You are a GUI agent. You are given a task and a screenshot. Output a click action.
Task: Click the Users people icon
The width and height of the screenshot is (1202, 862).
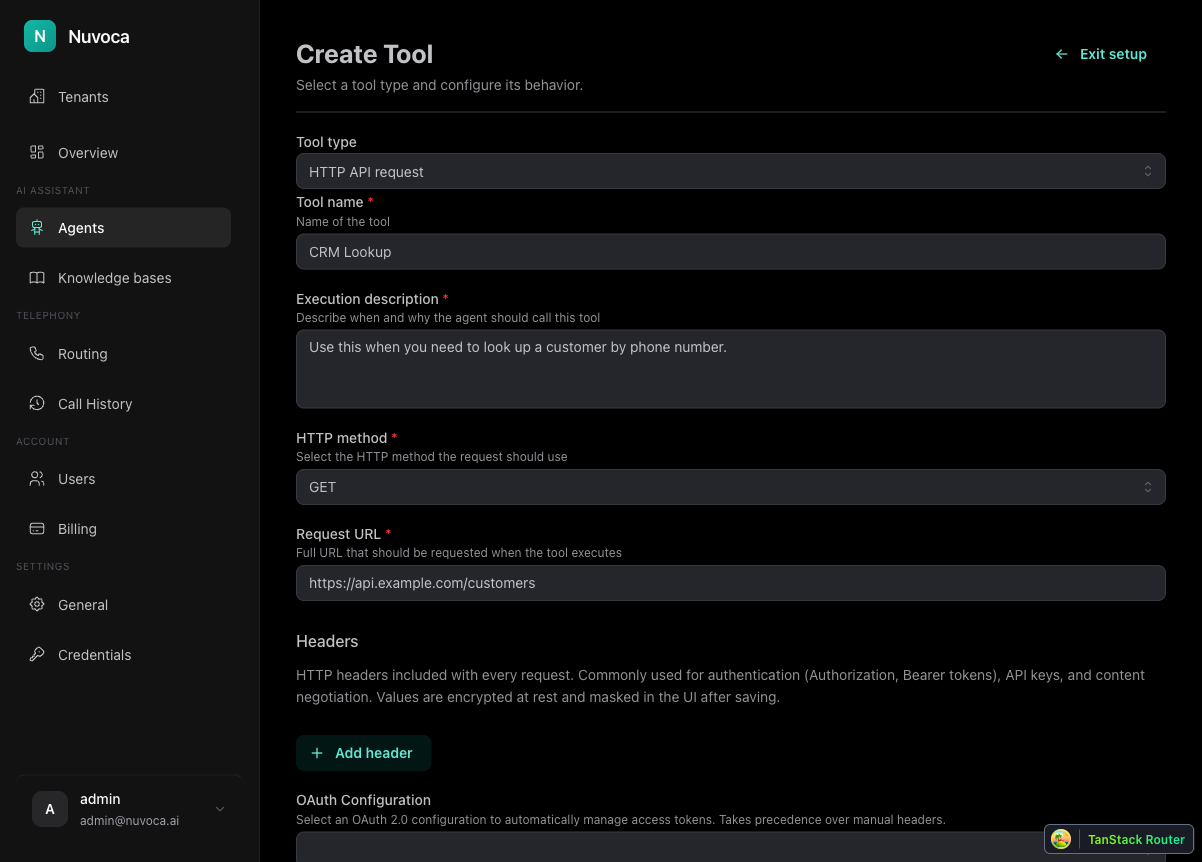tap(37, 478)
